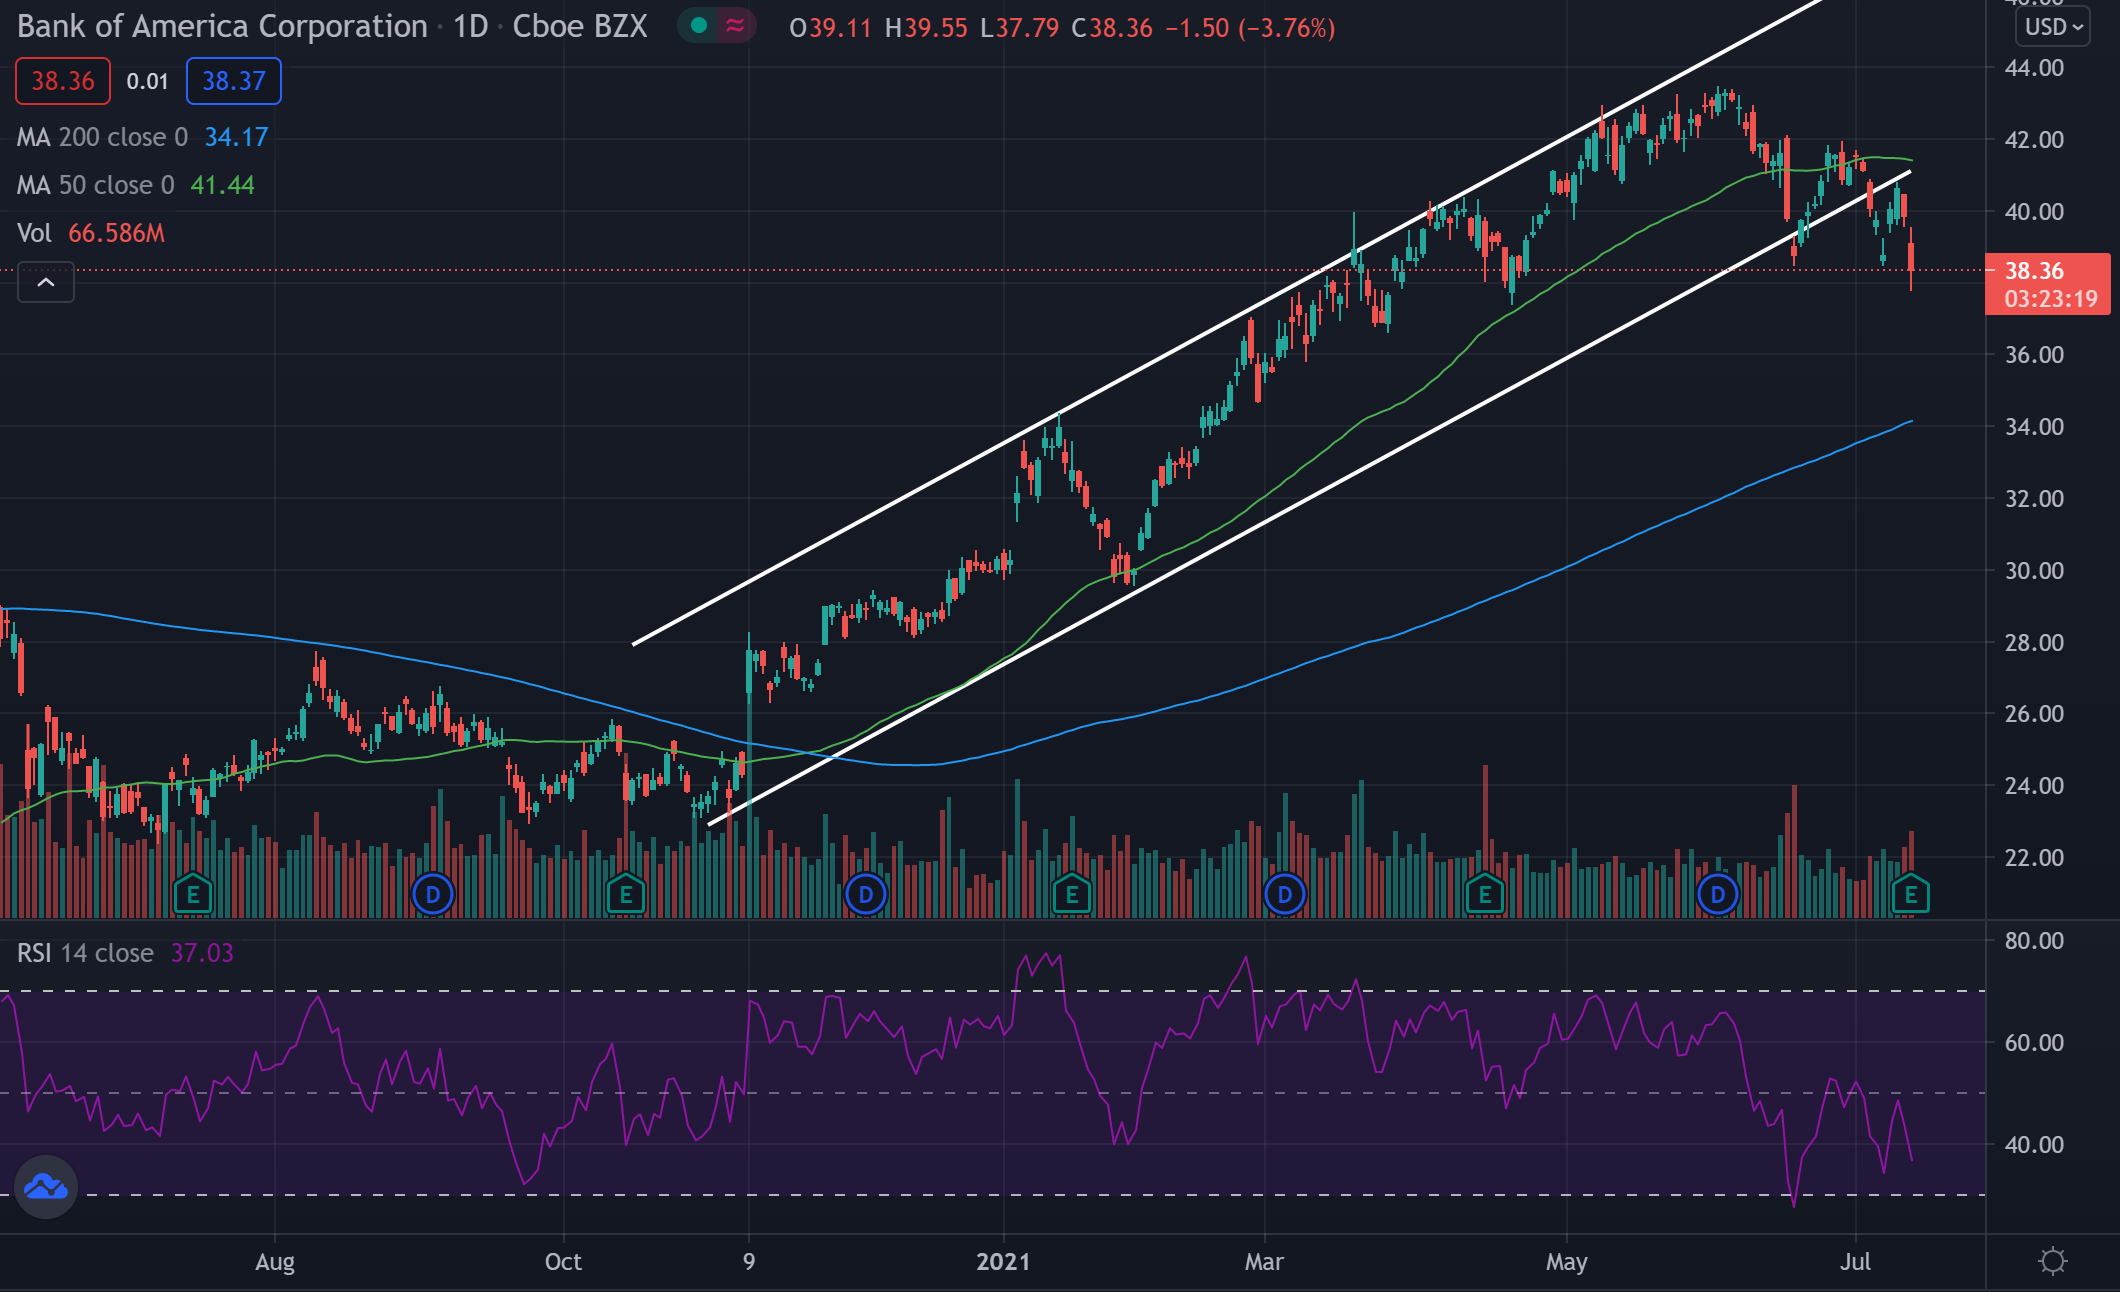The image size is (2120, 1292).
Task: Click the May label on the time axis
Action: 1566,1262
